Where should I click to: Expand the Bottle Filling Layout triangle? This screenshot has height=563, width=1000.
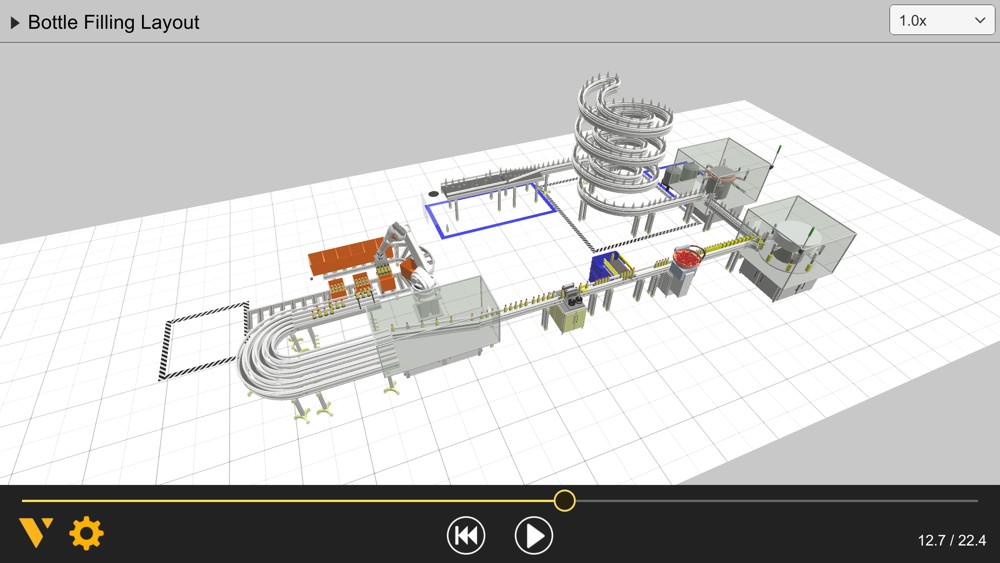[x=15, y=23]
